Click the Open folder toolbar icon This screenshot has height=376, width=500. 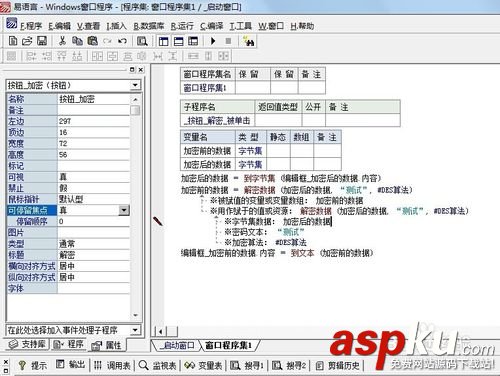pyautogui.click(x=27, y=41)
